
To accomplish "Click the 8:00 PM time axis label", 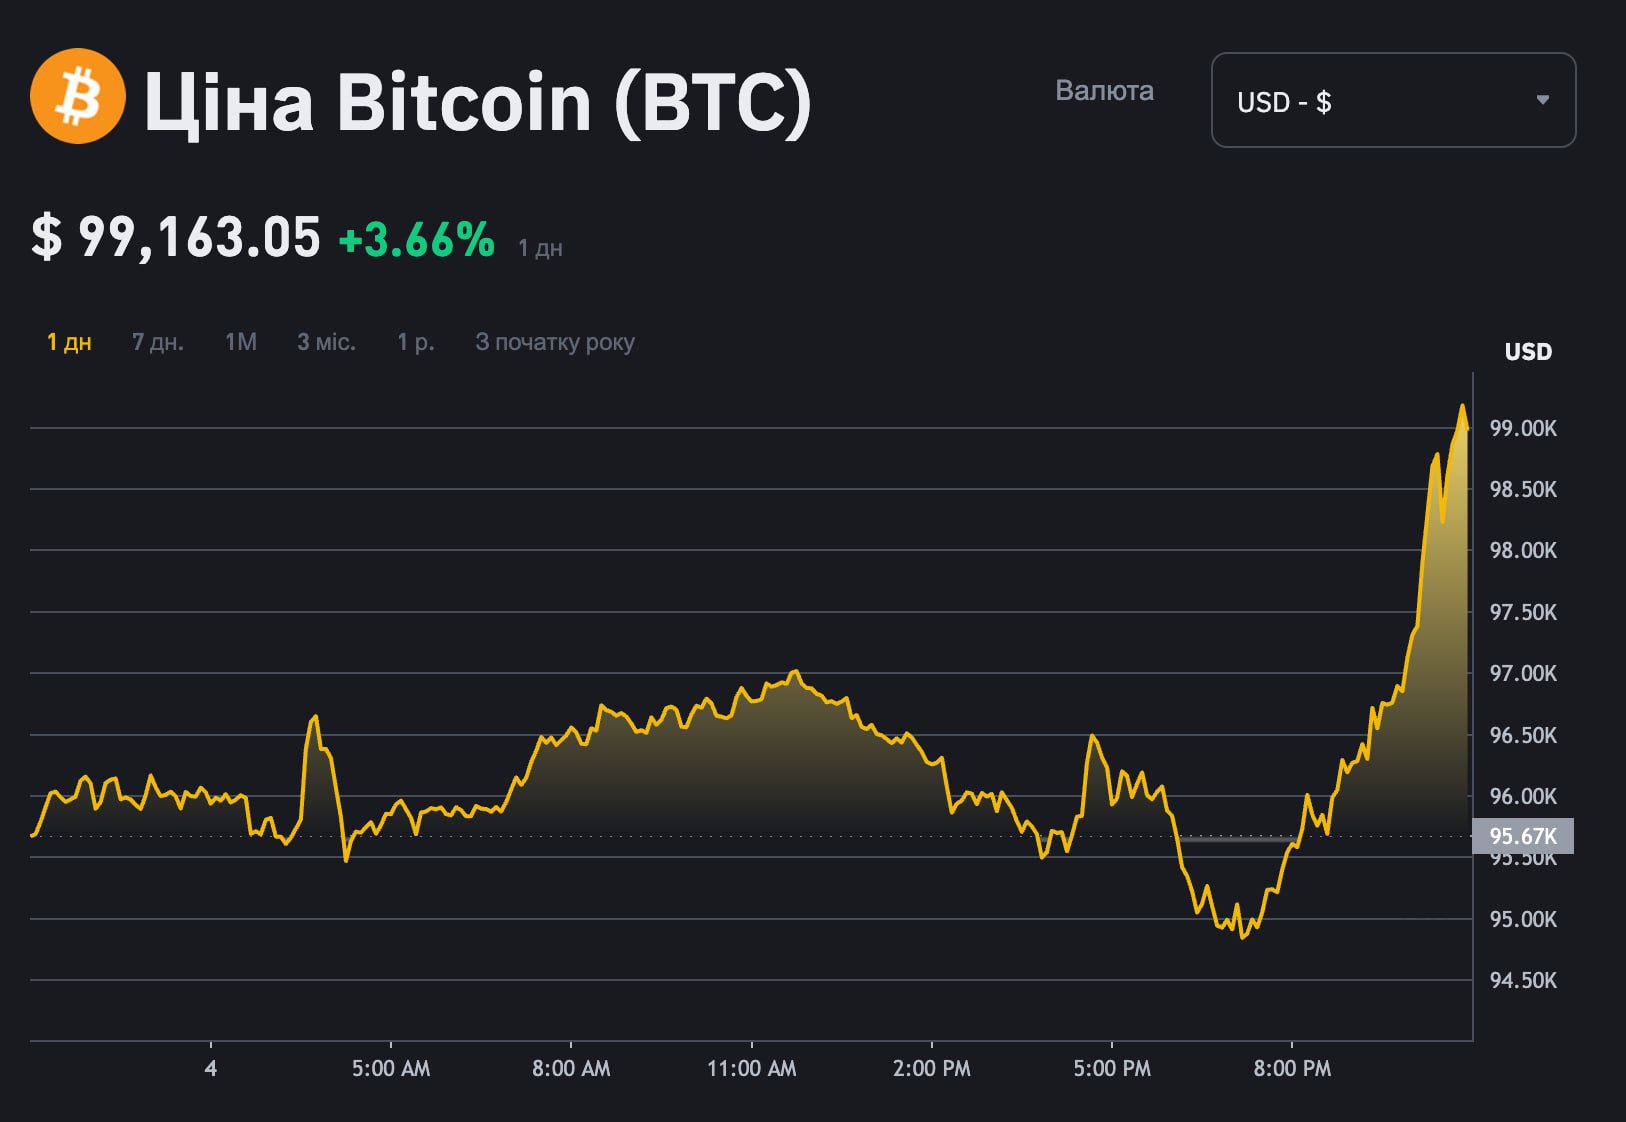I will [1292, 1068].
